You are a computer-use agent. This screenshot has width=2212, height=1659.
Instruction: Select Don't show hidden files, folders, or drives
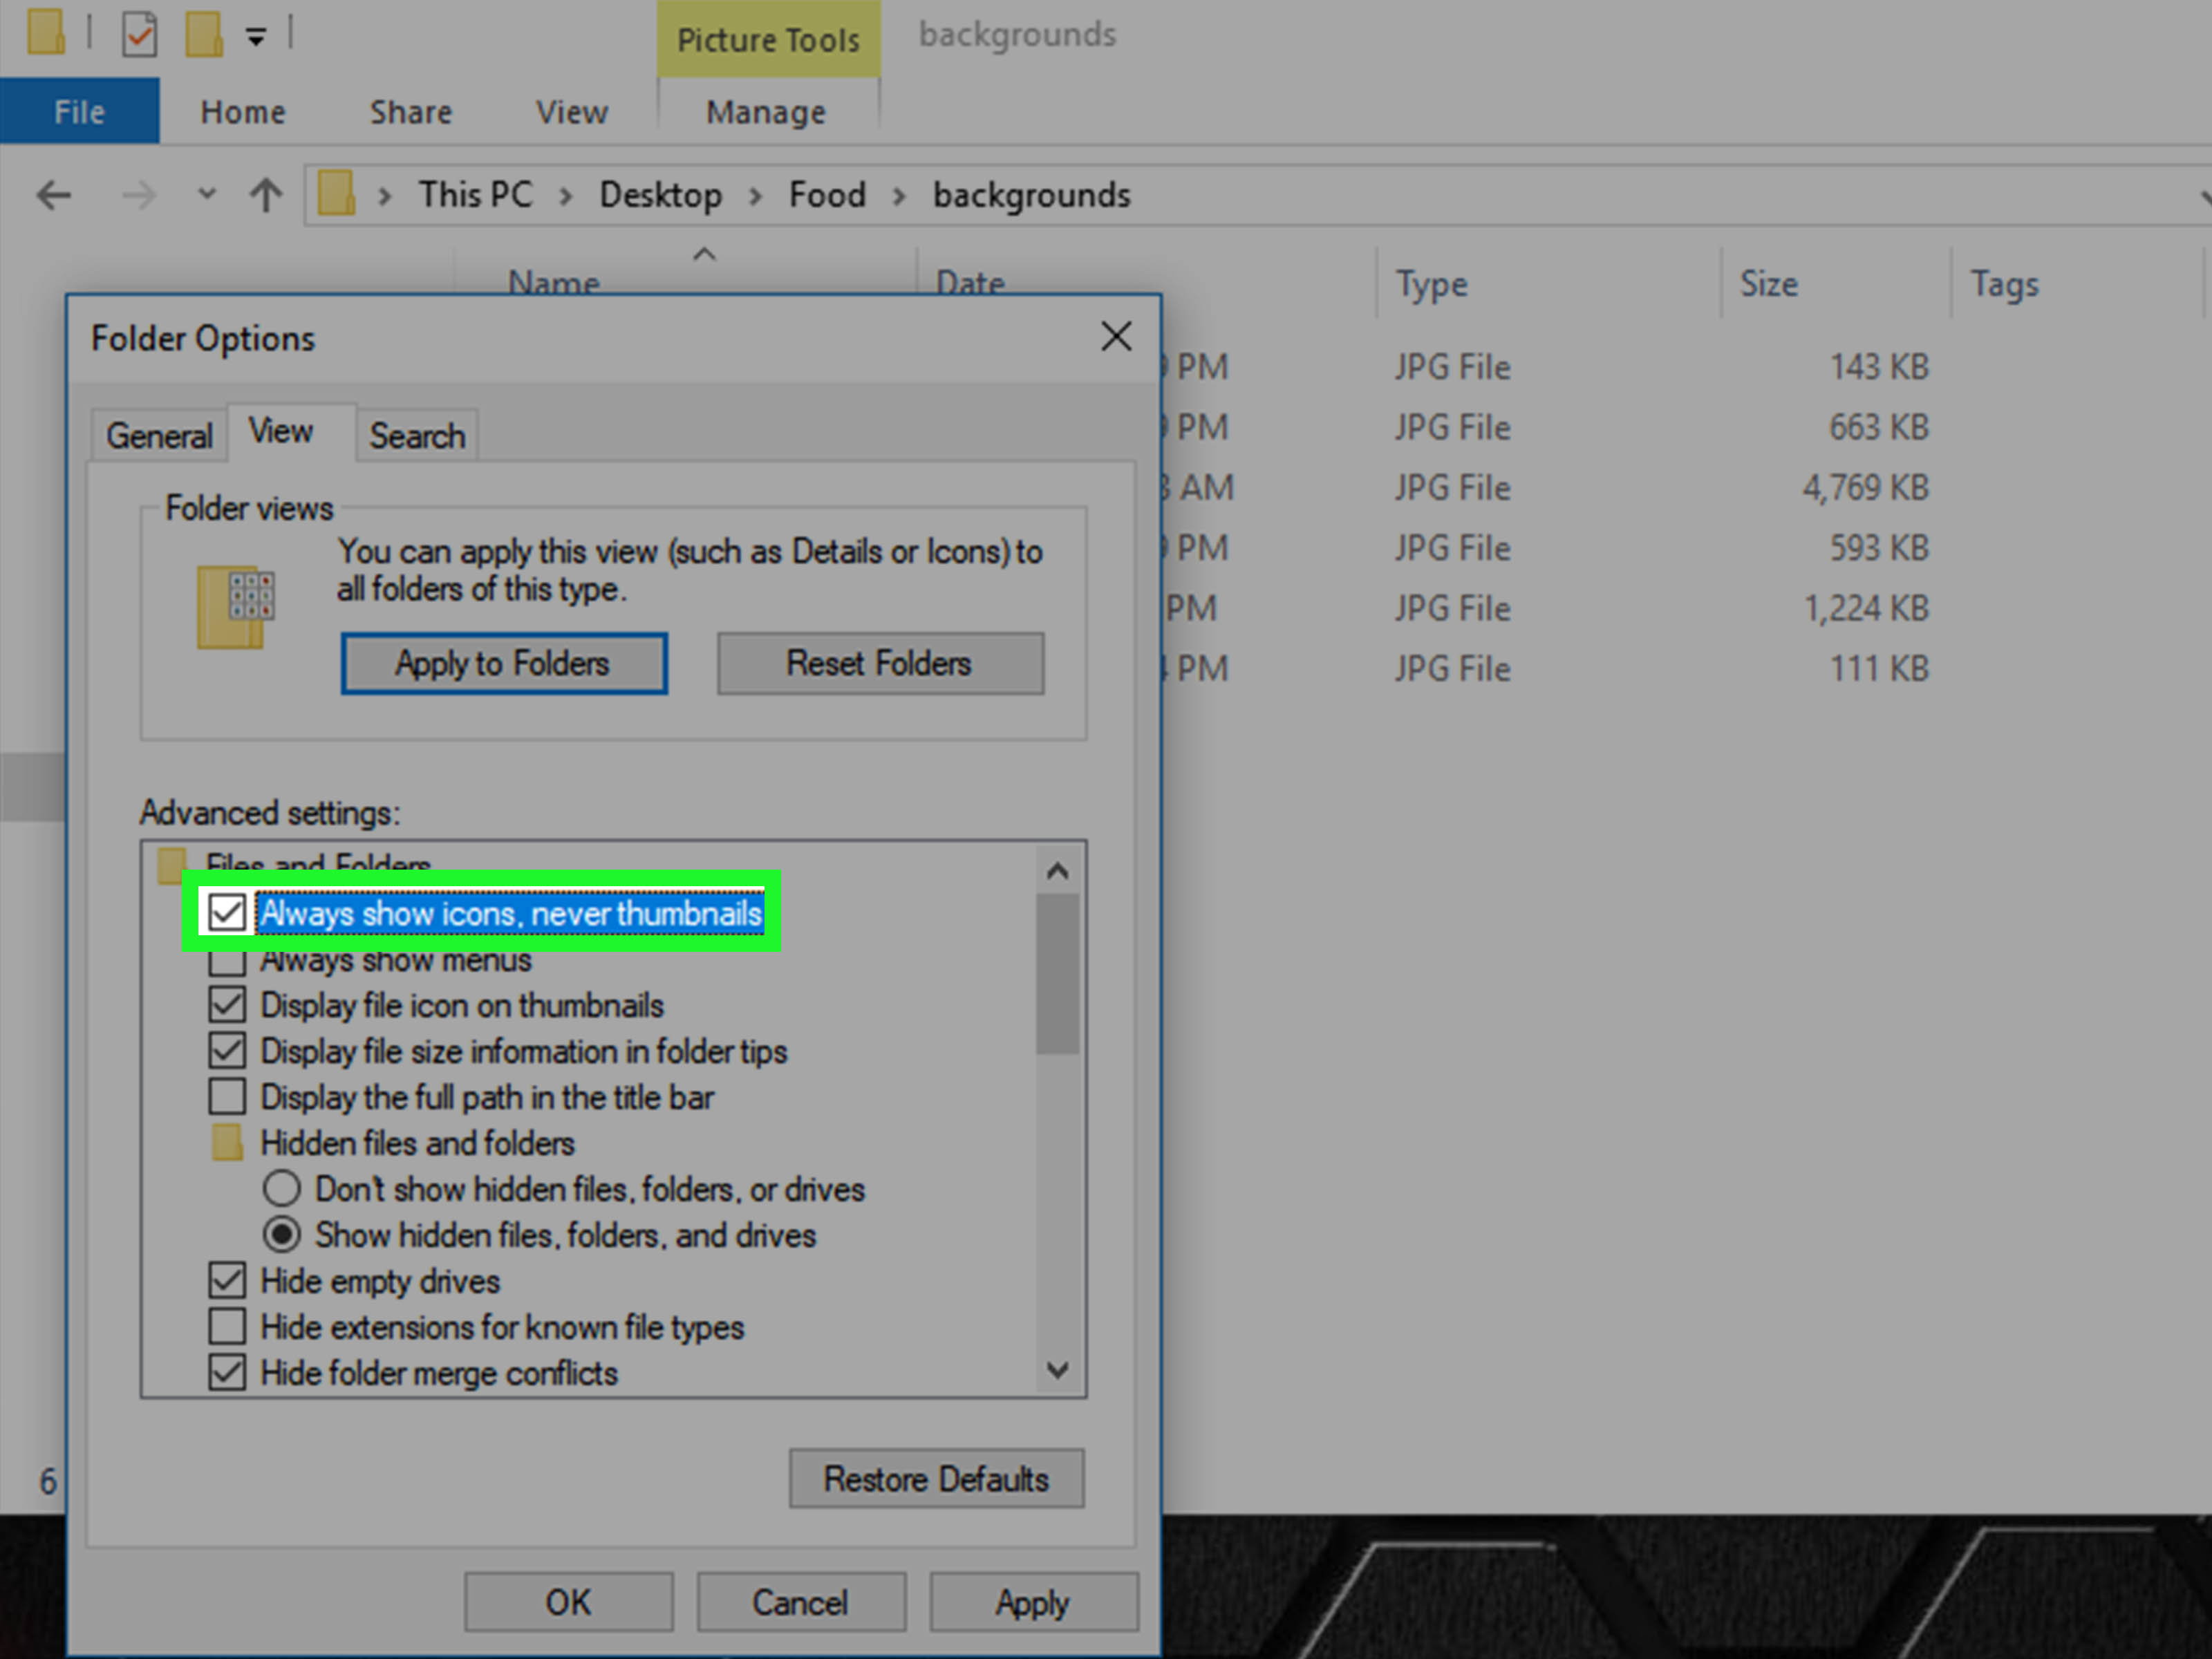click(x=282, y=1188)
